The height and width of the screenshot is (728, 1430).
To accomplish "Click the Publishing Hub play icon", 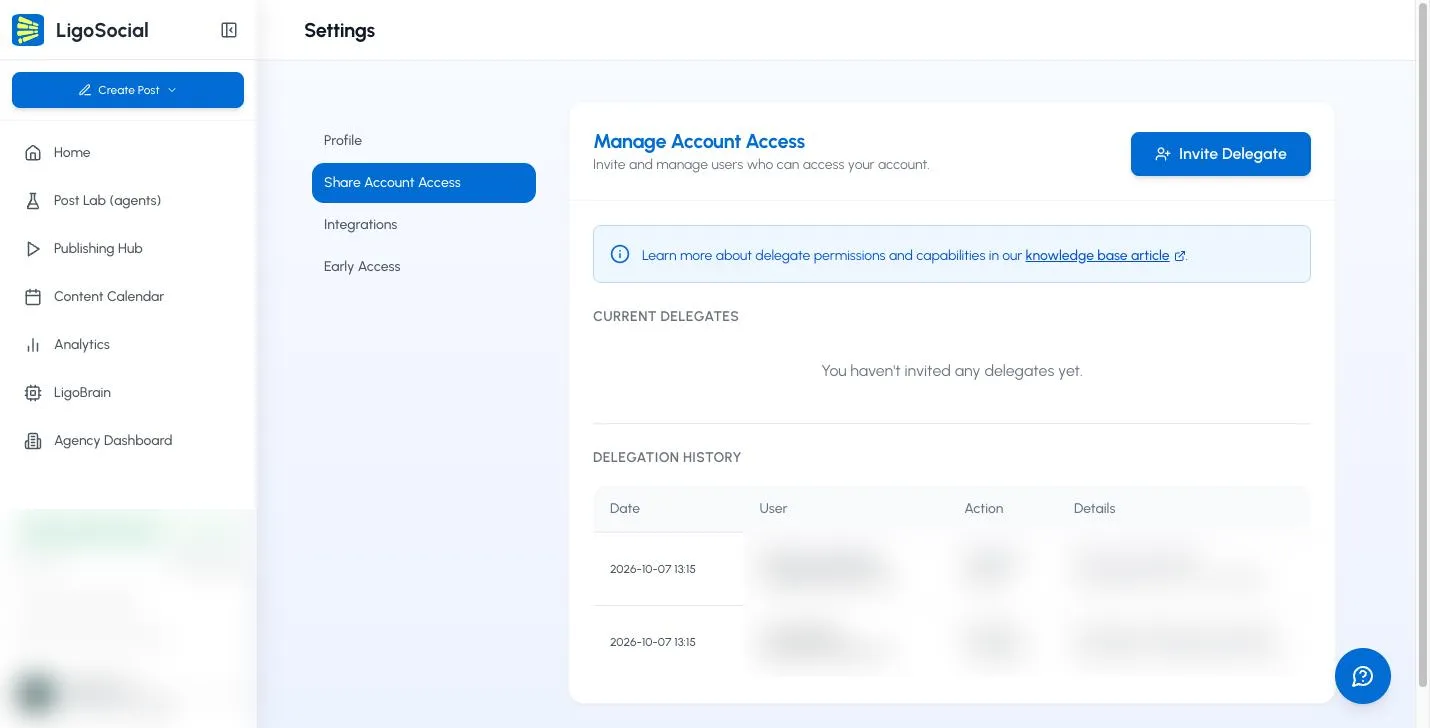I will tap(33, 249).
